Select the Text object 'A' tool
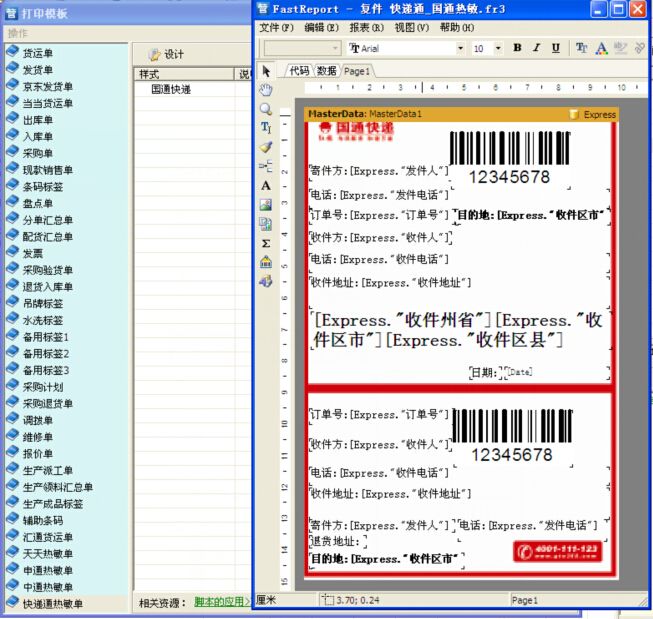 [x=266, y=186]
